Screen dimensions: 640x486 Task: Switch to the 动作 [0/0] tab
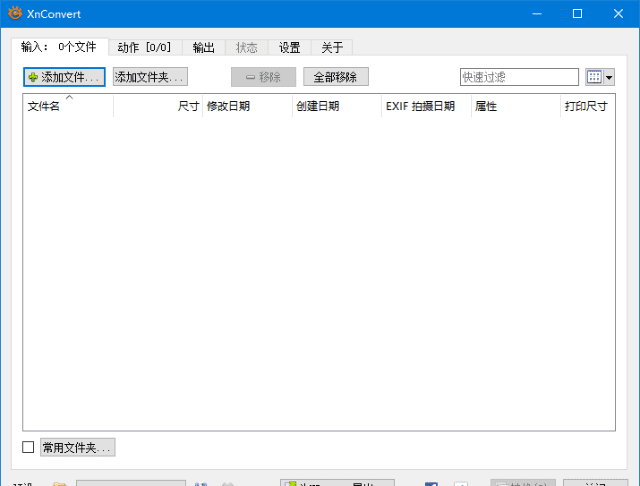pos(144,47)
